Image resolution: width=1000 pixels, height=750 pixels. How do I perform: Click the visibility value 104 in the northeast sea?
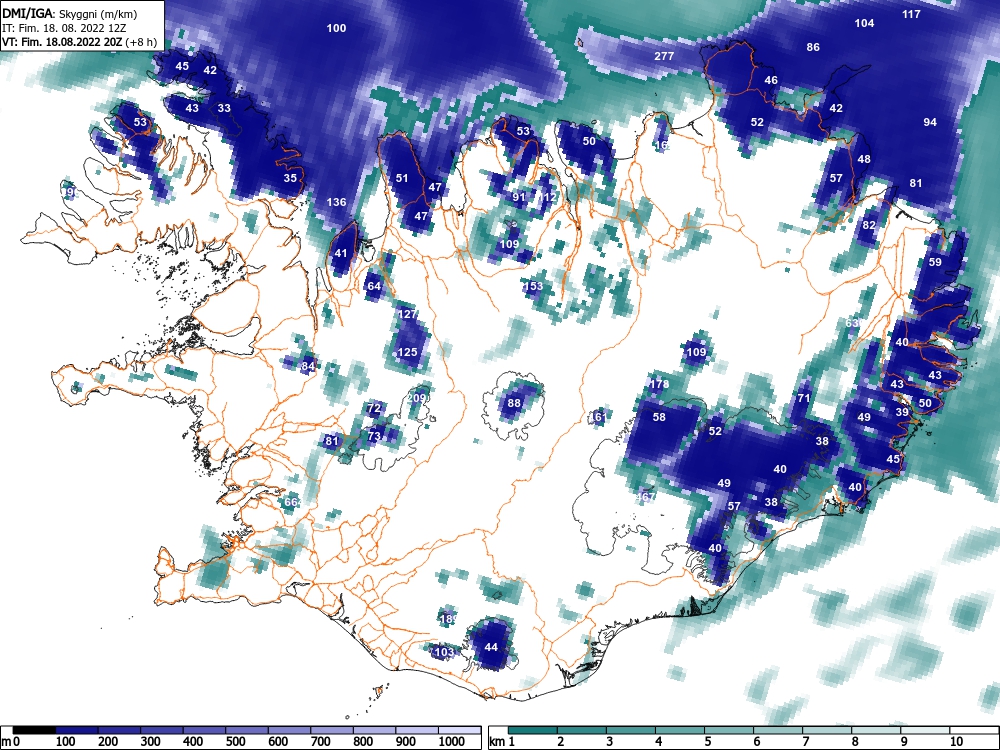(864, 24)
